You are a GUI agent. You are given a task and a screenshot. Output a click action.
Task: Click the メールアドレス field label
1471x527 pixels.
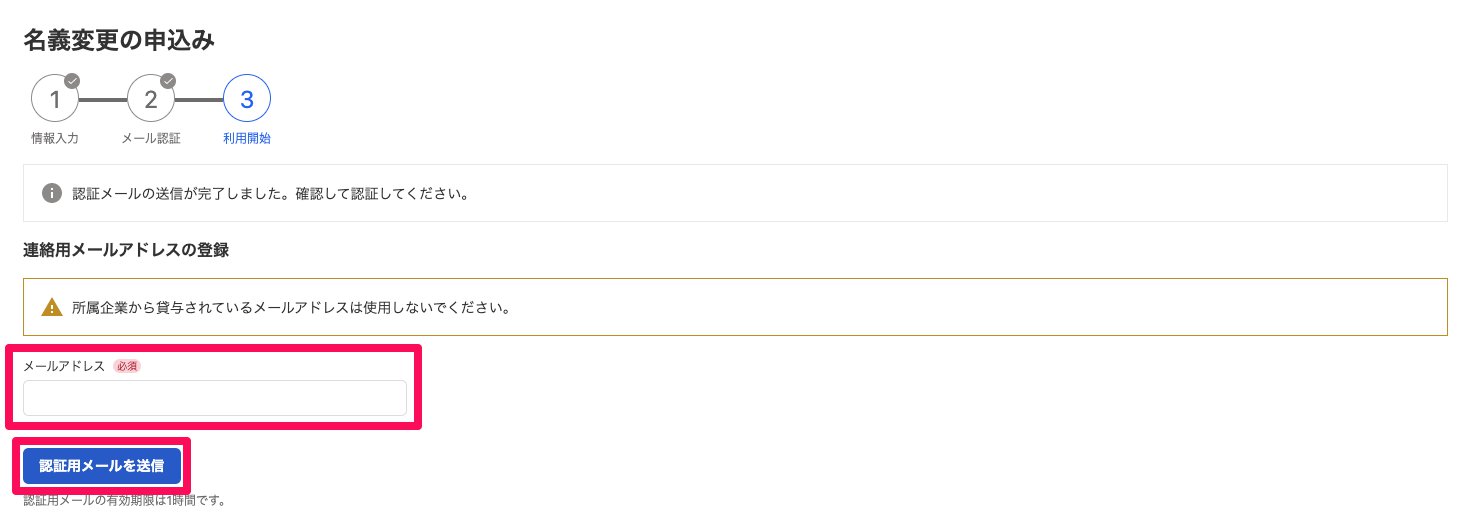(64, 366)
